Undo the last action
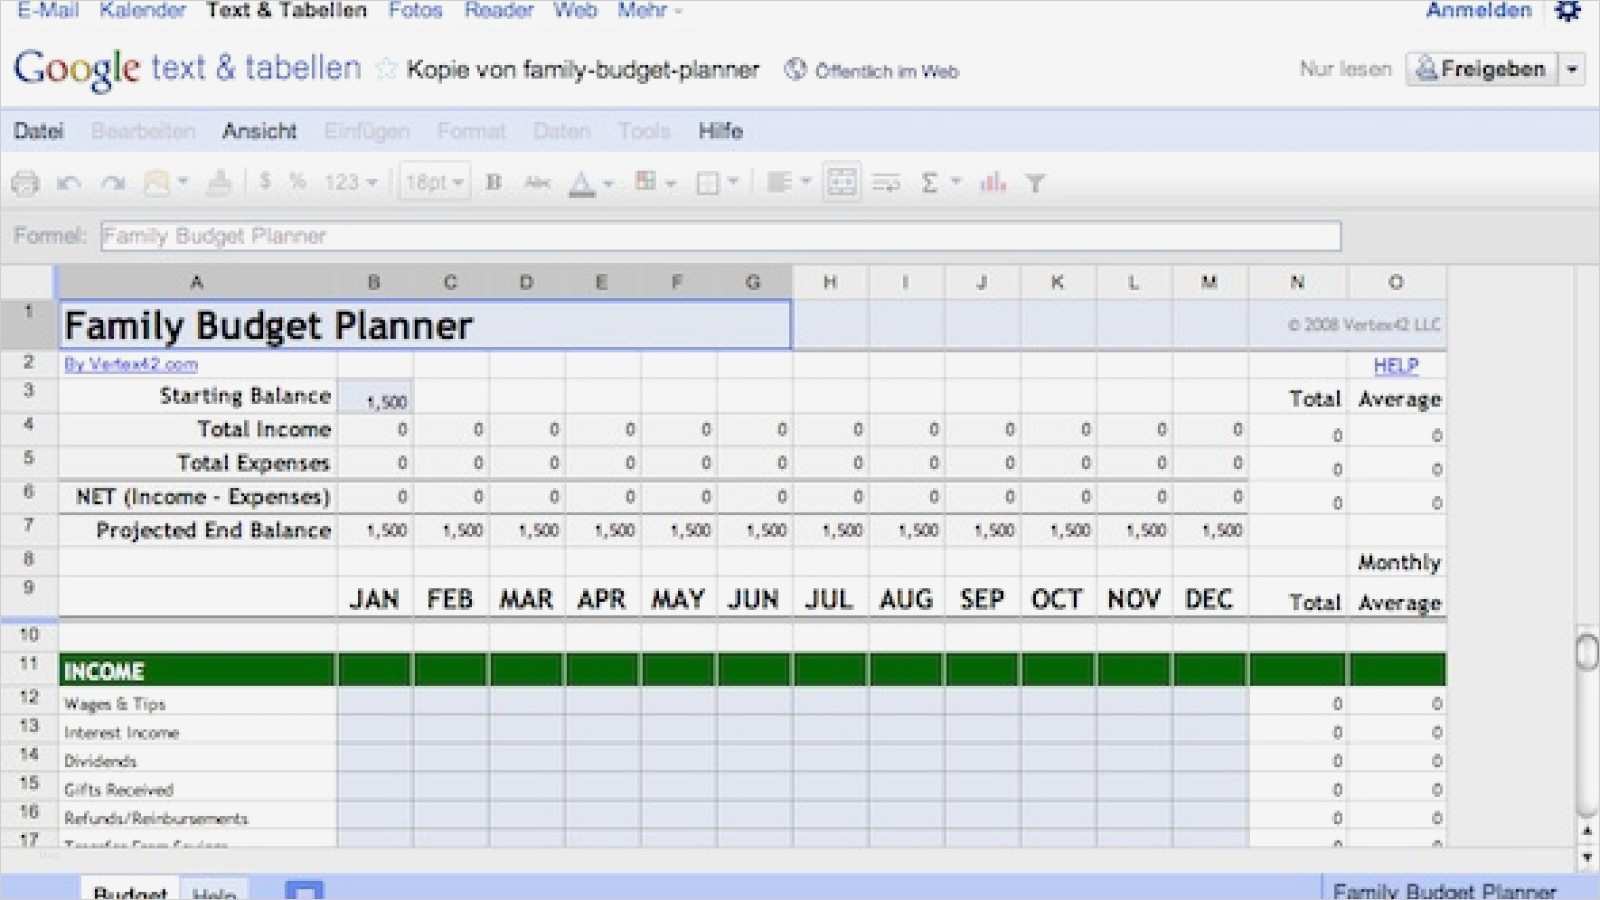This screenshot has height=900, width=1600. click(69, 183)
